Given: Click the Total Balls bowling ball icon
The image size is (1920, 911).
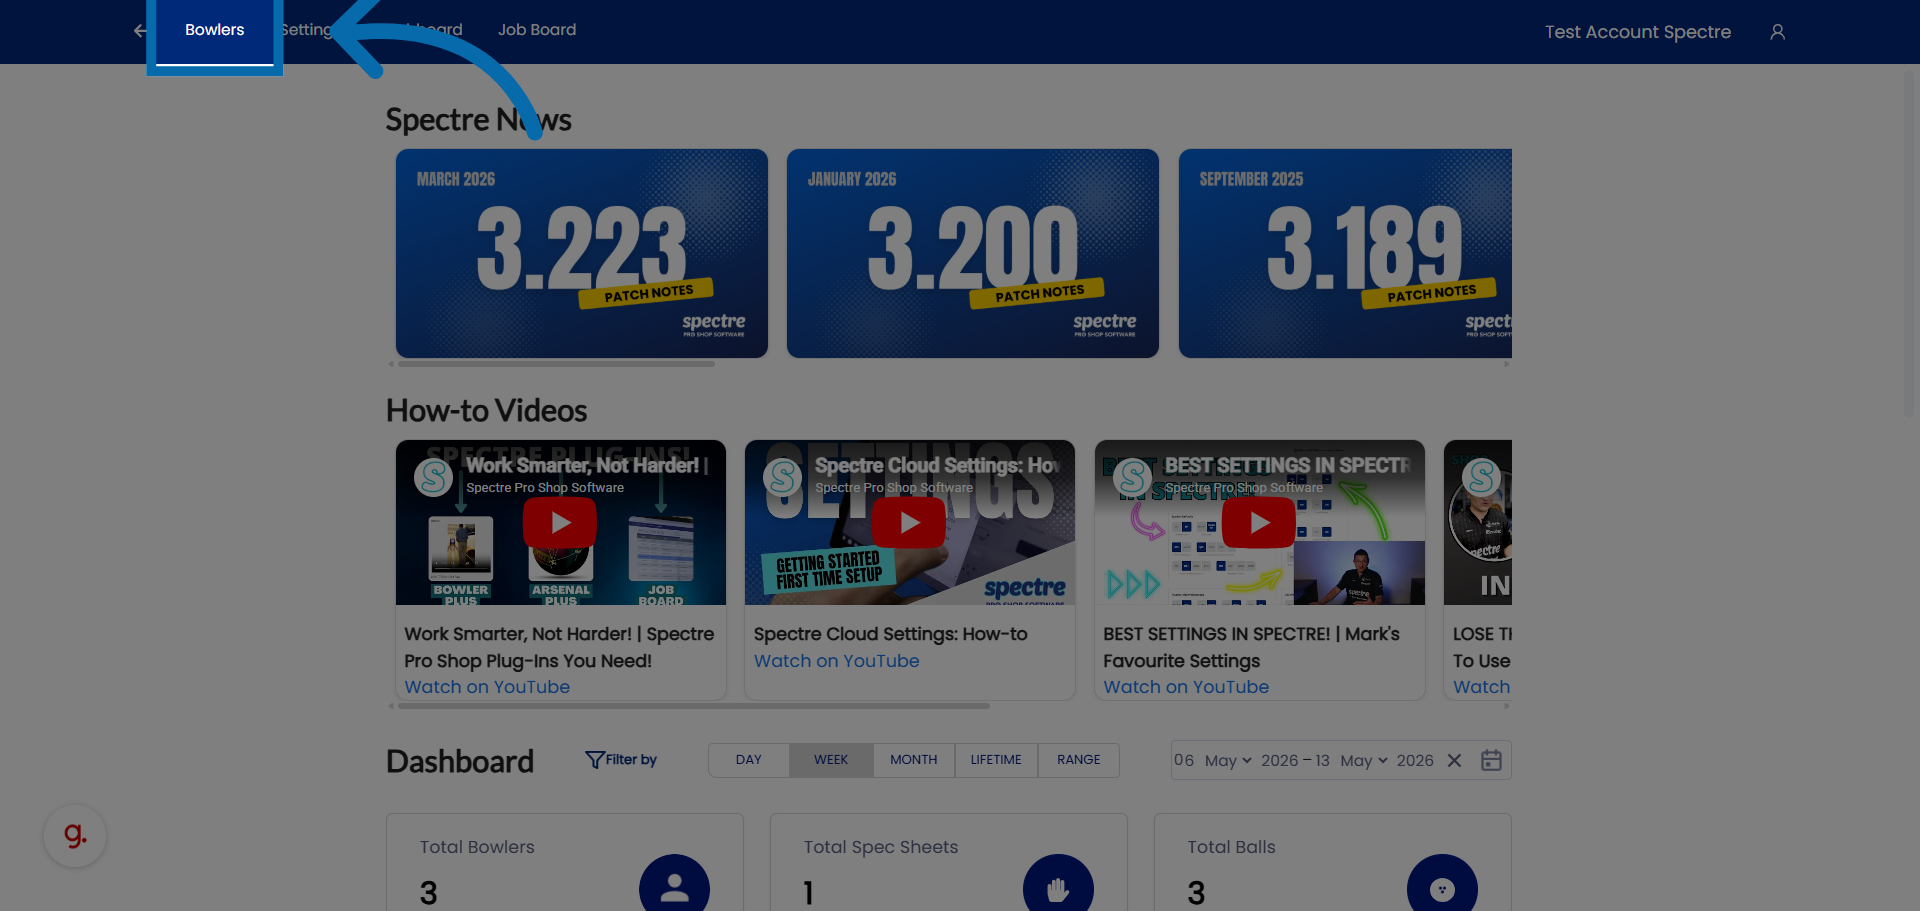Looking at the screenshot, I should (1442, 888).
